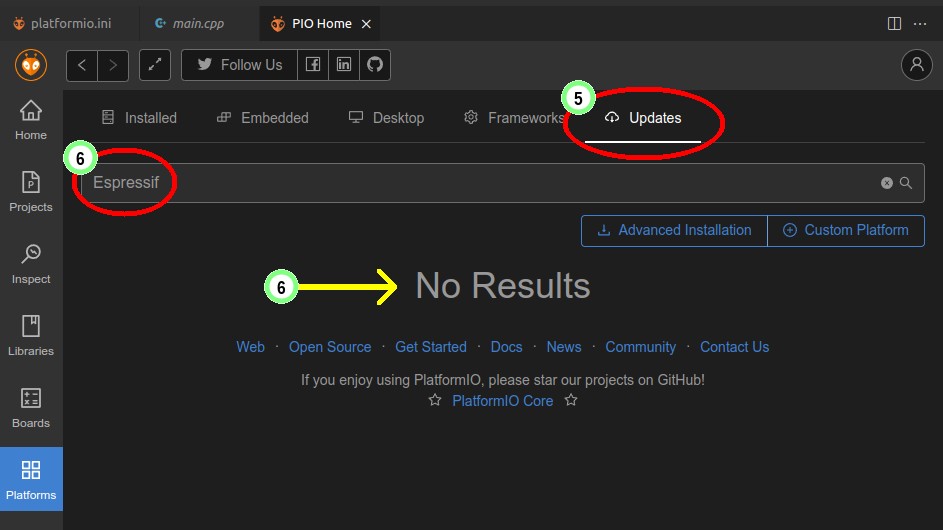Open the Home sidebar icon
The image size is (943, 530).
(x=31, y=119)
